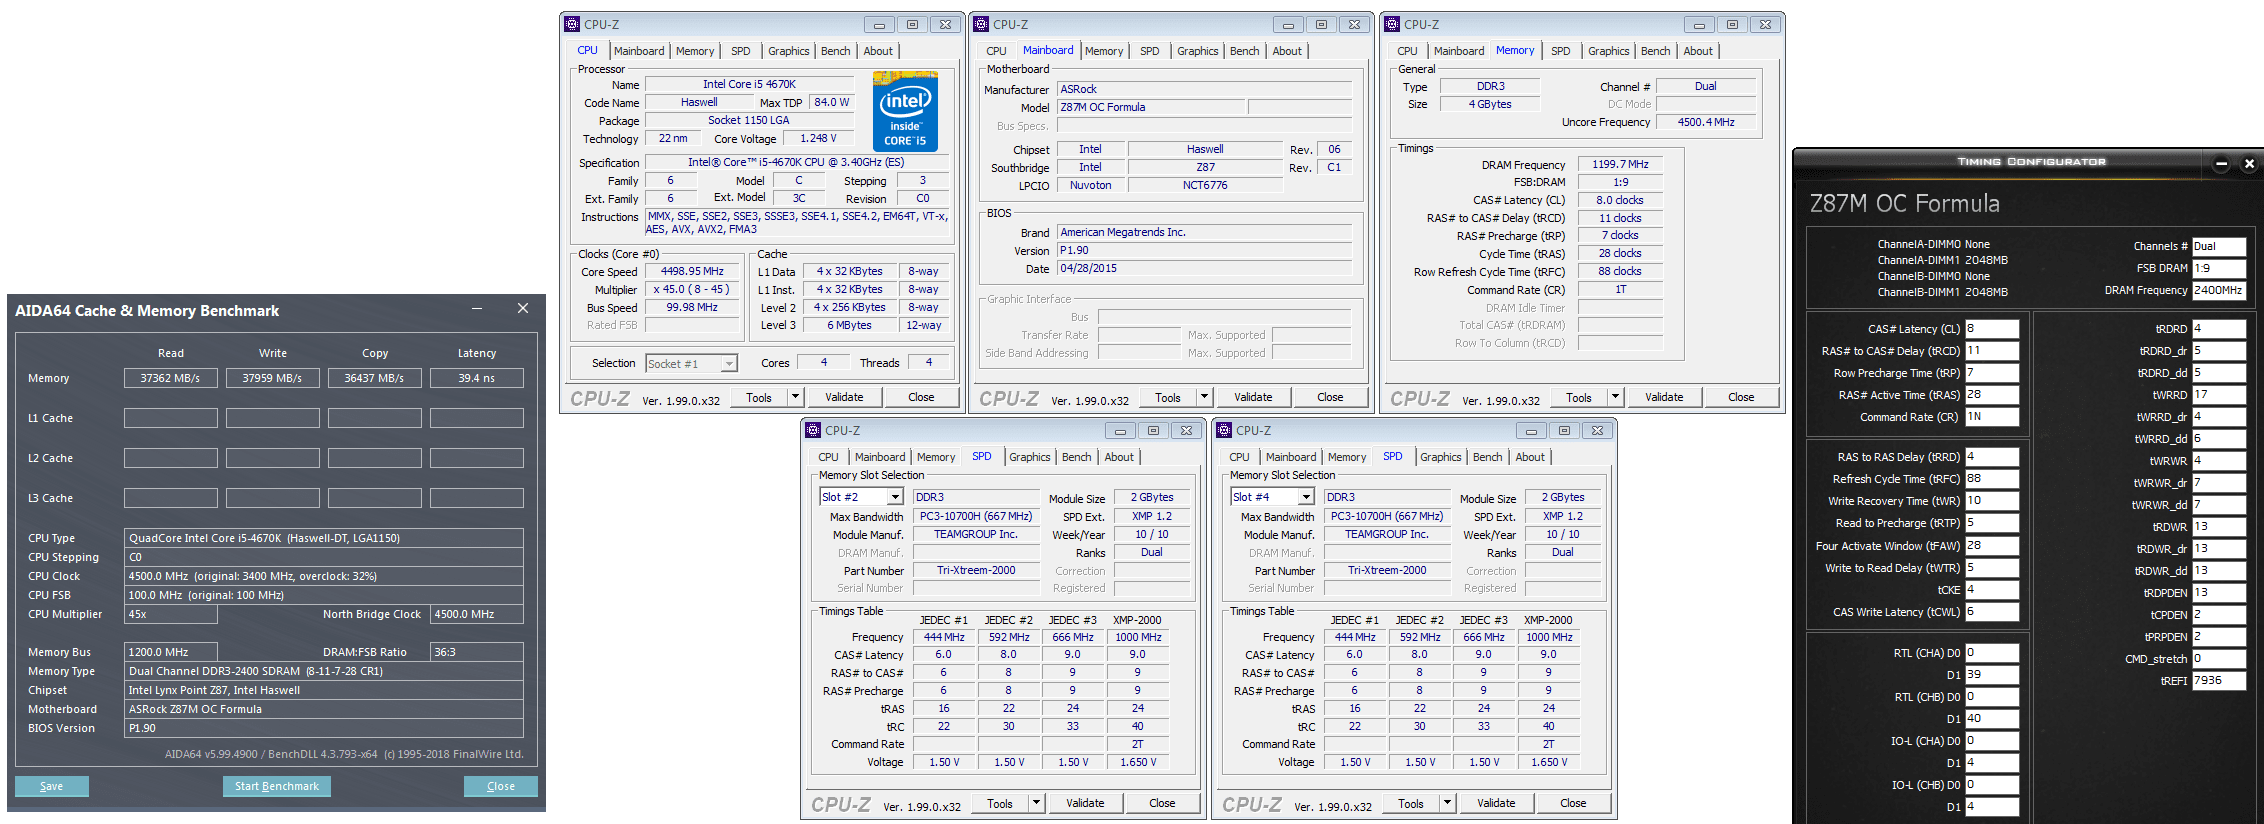
Task: Click the CMD_stretch field in Timing Configurator
Action: click(2219, 659)
